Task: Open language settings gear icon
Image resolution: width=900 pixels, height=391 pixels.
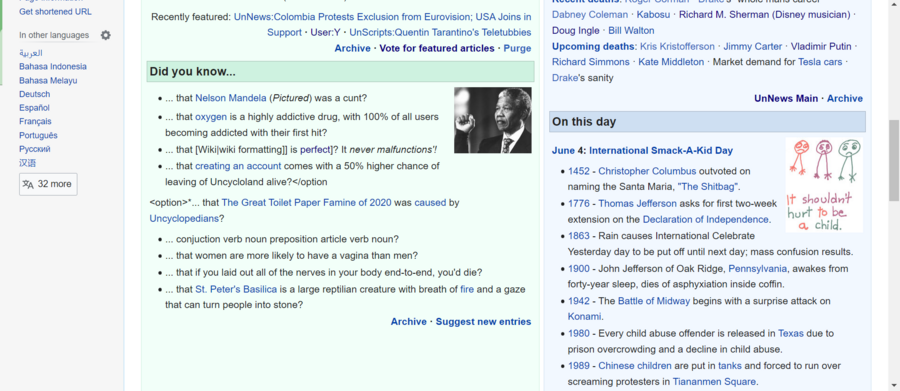Action: pos(106,35)
